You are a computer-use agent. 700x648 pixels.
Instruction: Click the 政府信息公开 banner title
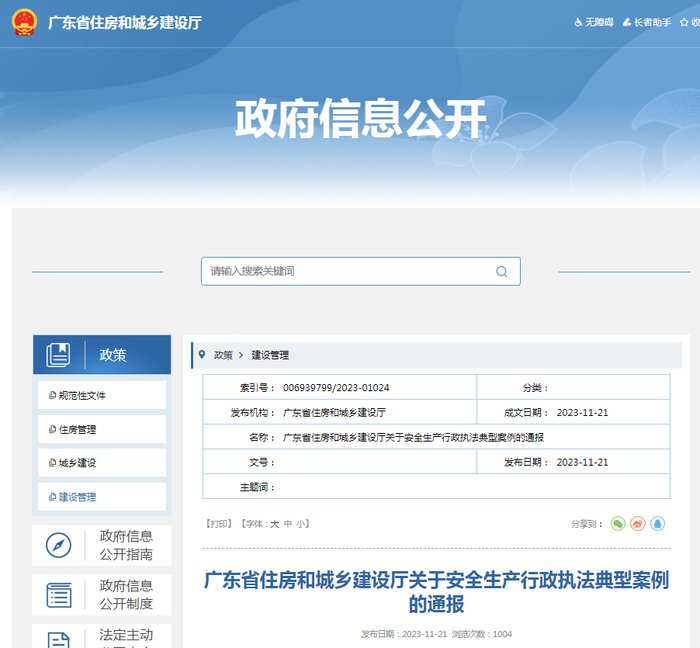tap(361, 118)
